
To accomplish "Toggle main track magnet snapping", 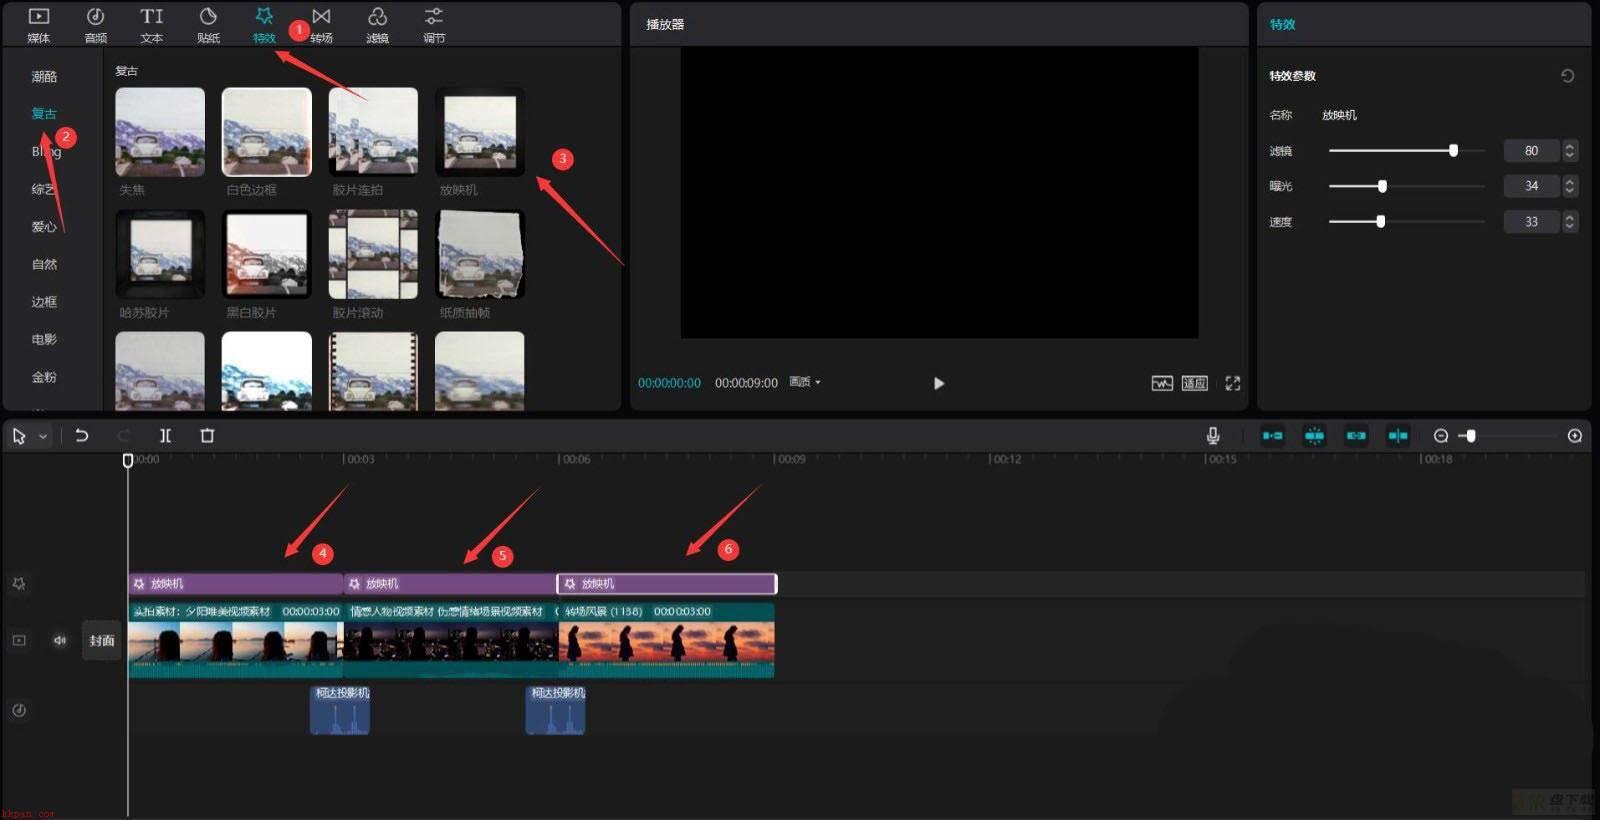I will 1272,436.
